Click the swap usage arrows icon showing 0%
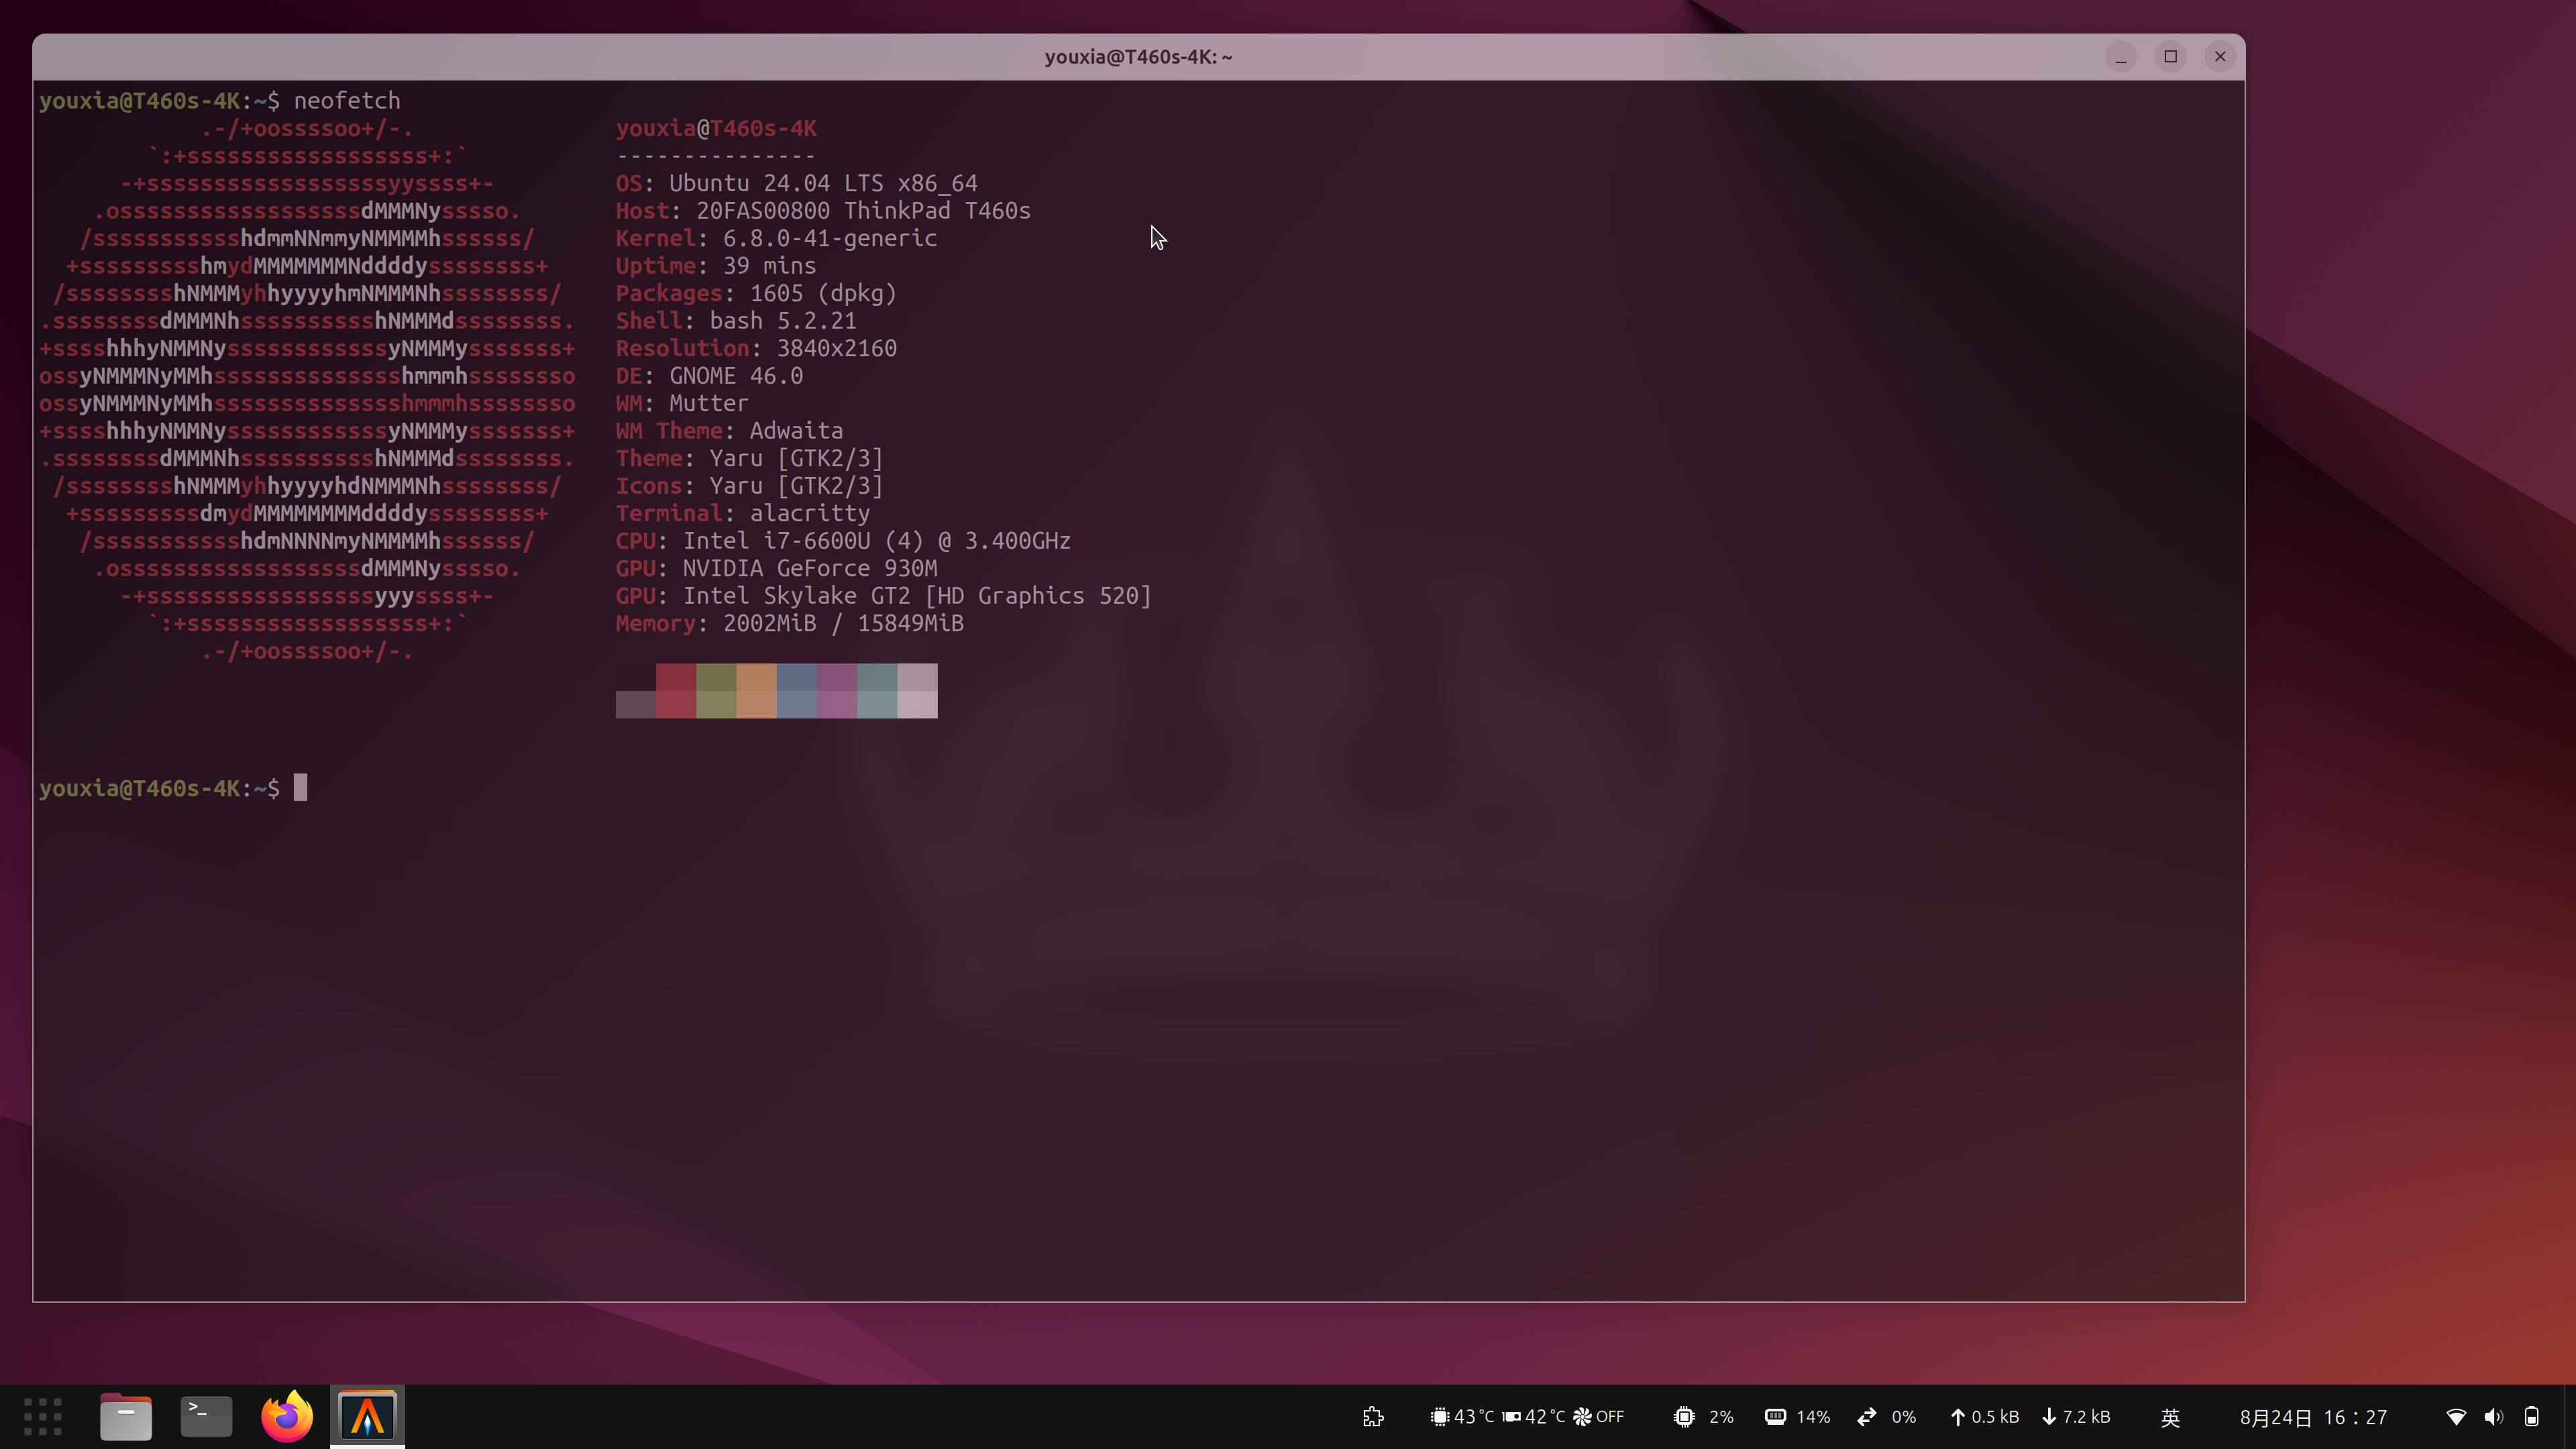The image size is (2576, 1449). [x=1867, y=1417]
